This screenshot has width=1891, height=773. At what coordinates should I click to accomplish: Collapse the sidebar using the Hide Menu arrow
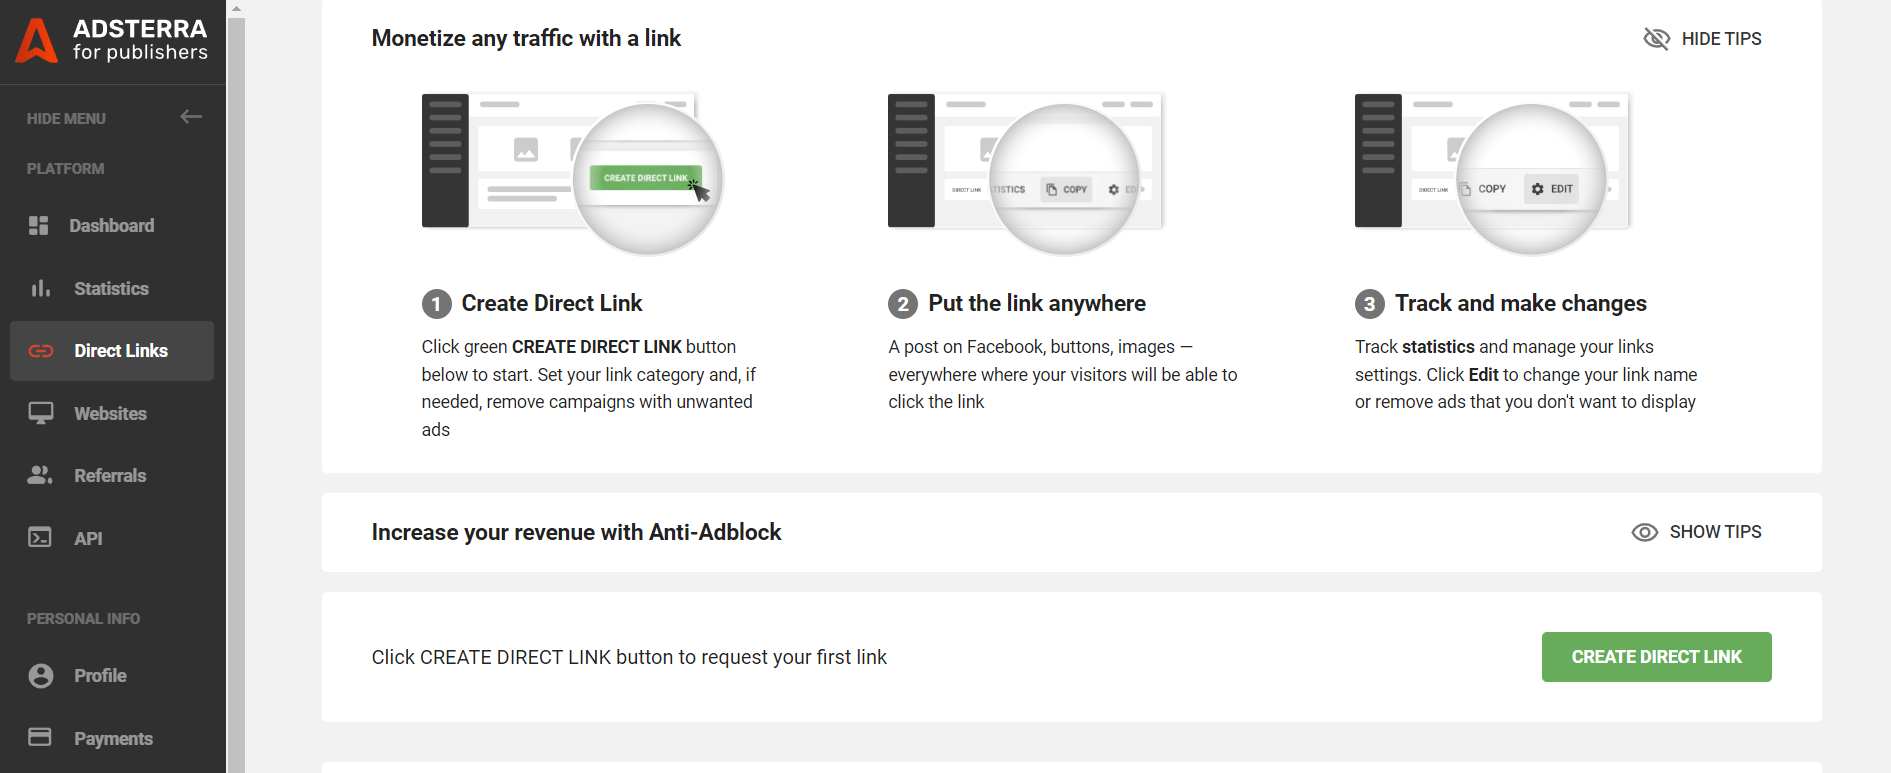click(x=190, y=117)
